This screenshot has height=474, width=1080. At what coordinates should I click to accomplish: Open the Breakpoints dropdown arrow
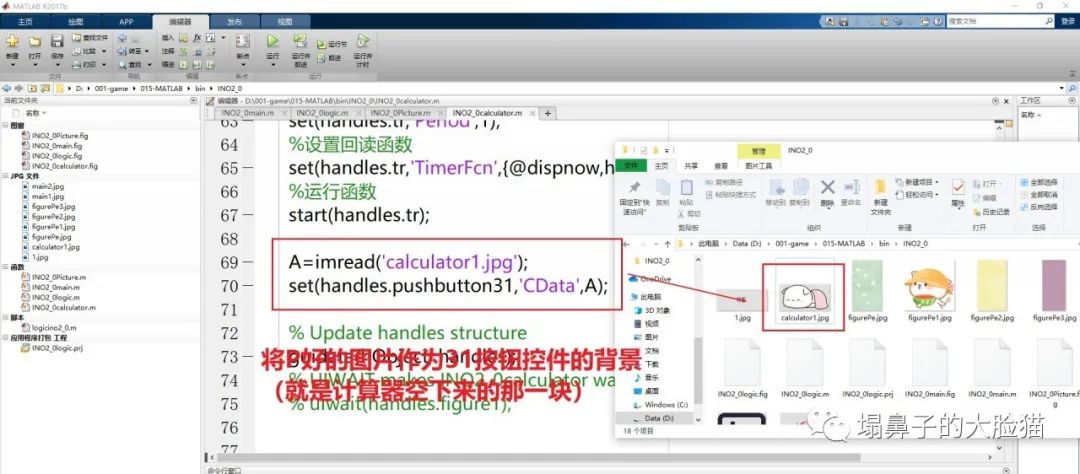(242, 65)
